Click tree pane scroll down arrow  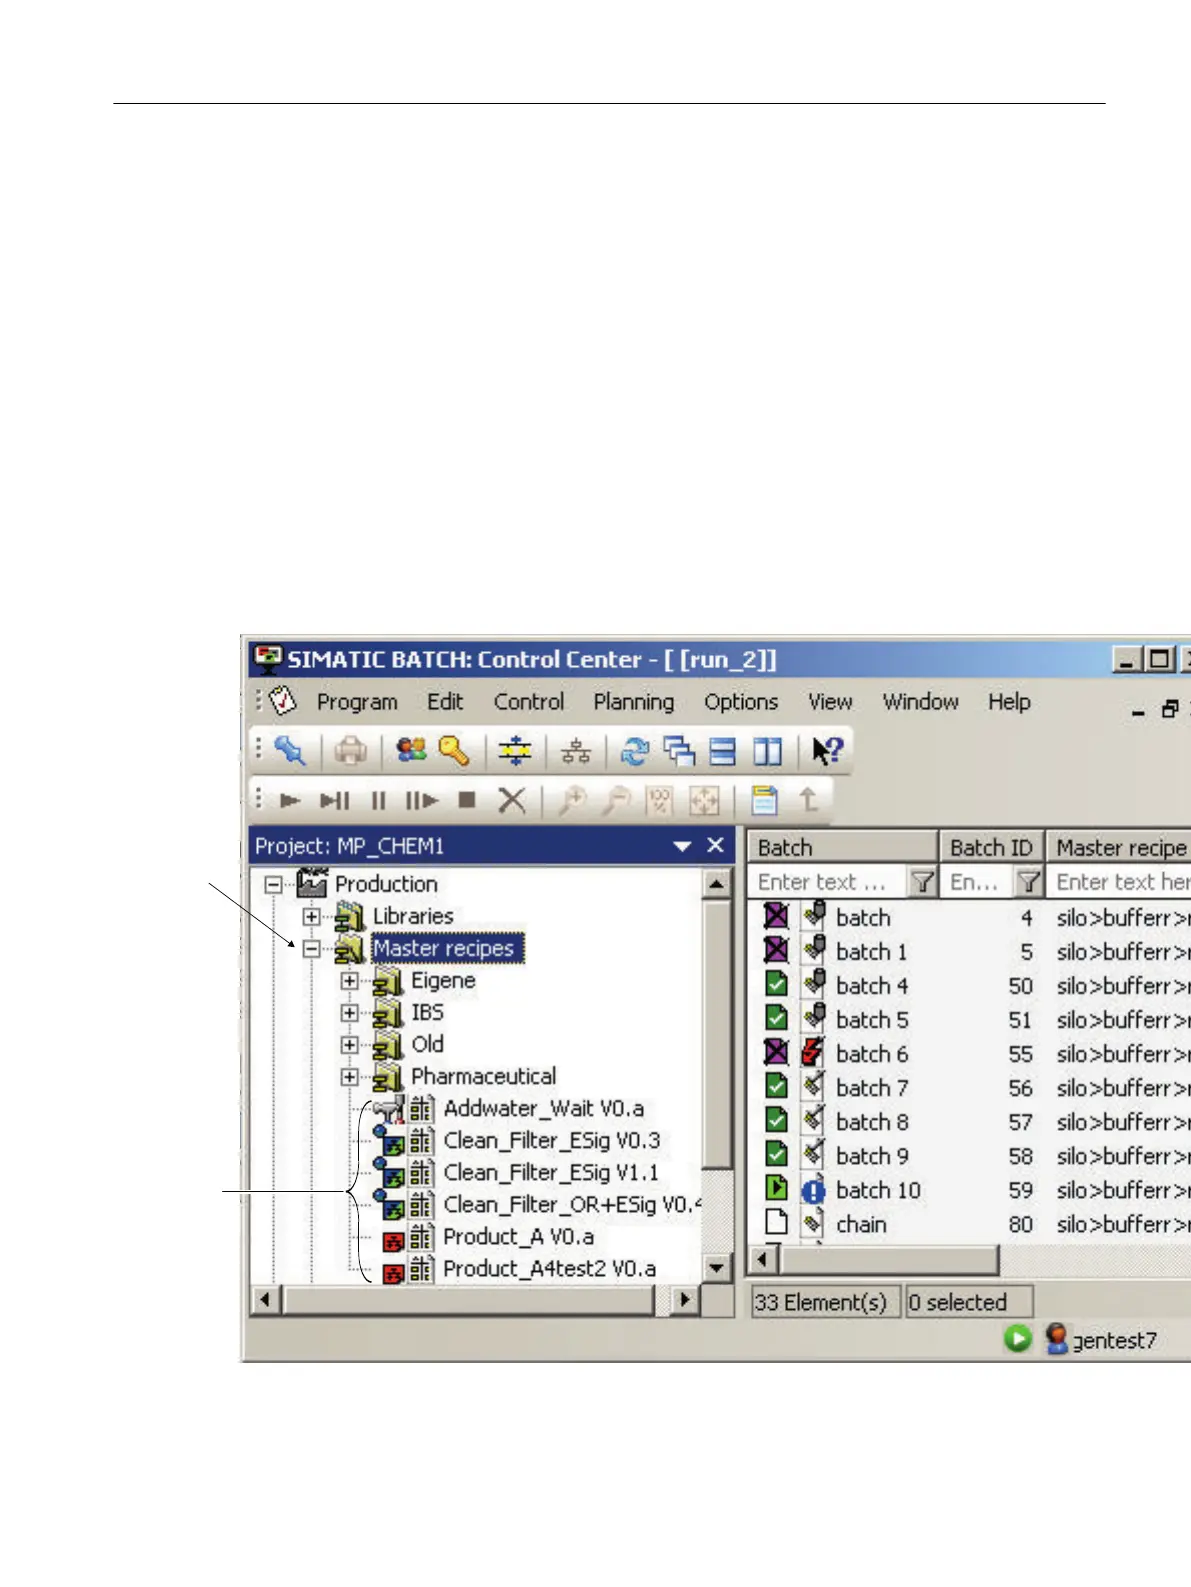point(716,1268)
